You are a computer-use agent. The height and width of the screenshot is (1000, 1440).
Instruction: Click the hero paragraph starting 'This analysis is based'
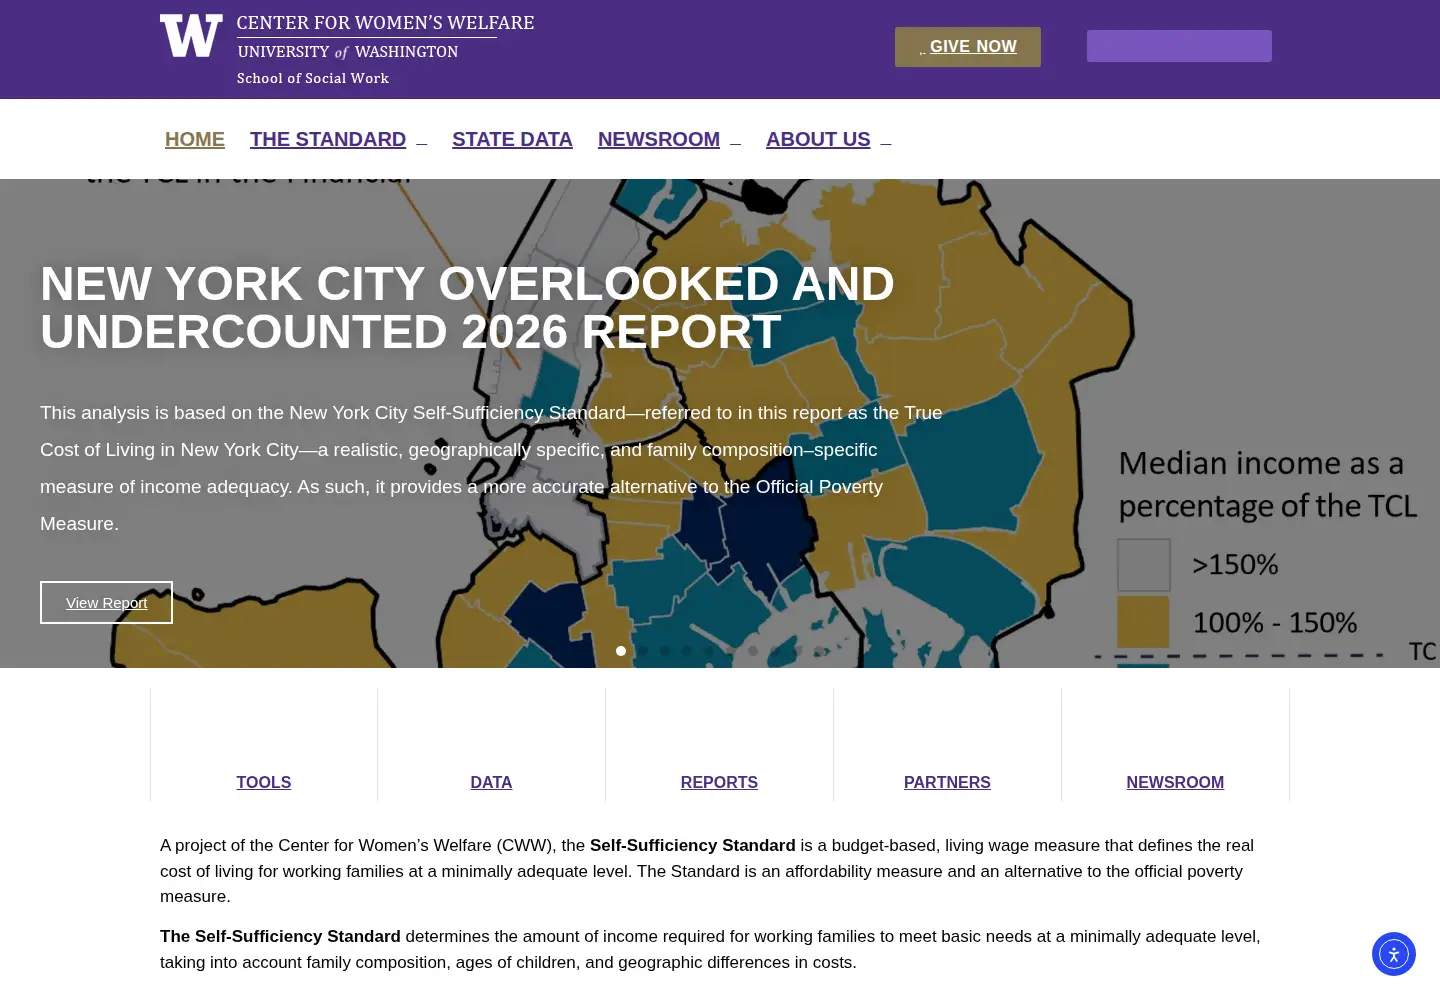pos(491,468)
